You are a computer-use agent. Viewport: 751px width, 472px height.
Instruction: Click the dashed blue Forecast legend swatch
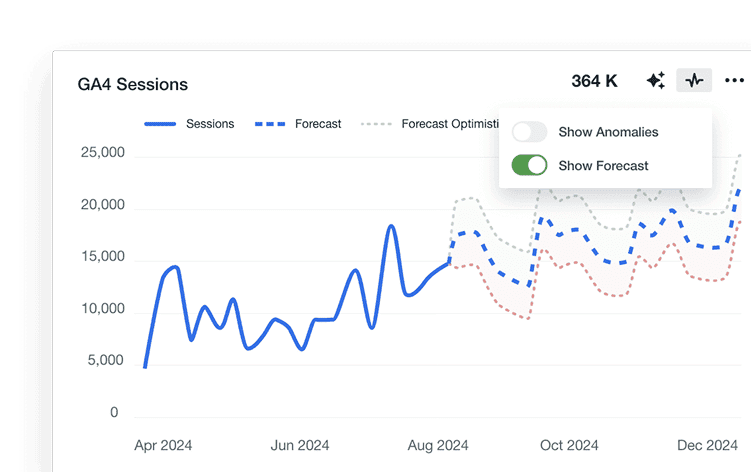[x=270, y=124]
